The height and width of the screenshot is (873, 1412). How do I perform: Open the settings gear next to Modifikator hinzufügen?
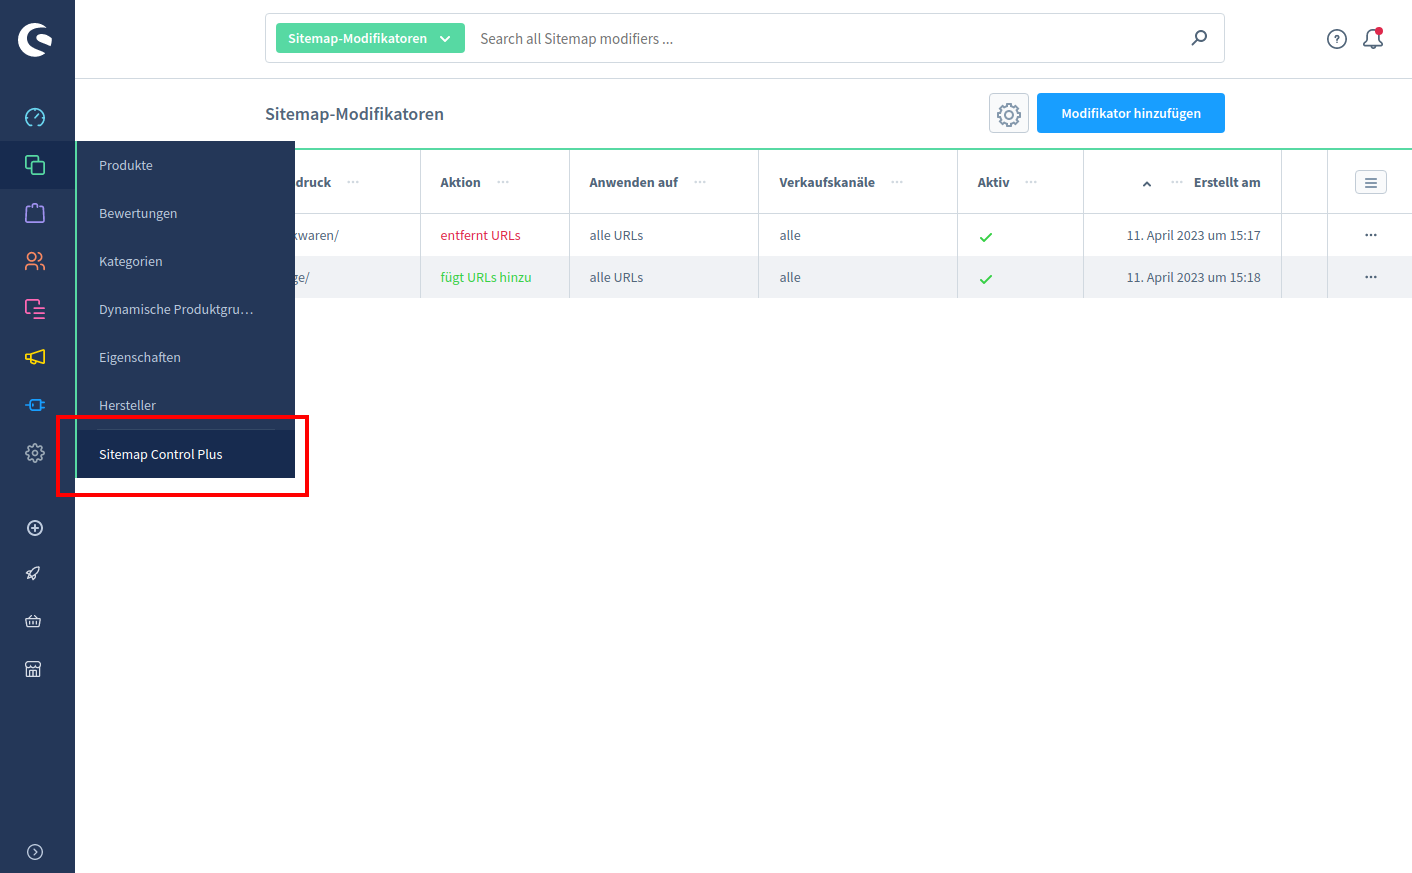(x=1009, y=113)
